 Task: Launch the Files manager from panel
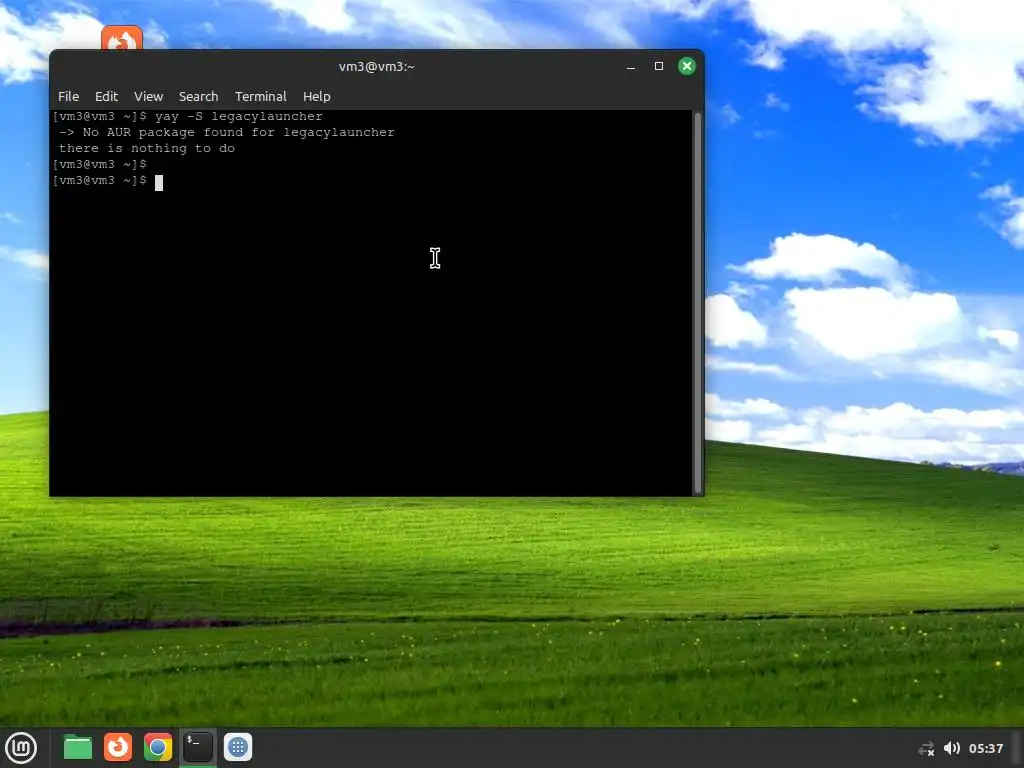[78, 747]
